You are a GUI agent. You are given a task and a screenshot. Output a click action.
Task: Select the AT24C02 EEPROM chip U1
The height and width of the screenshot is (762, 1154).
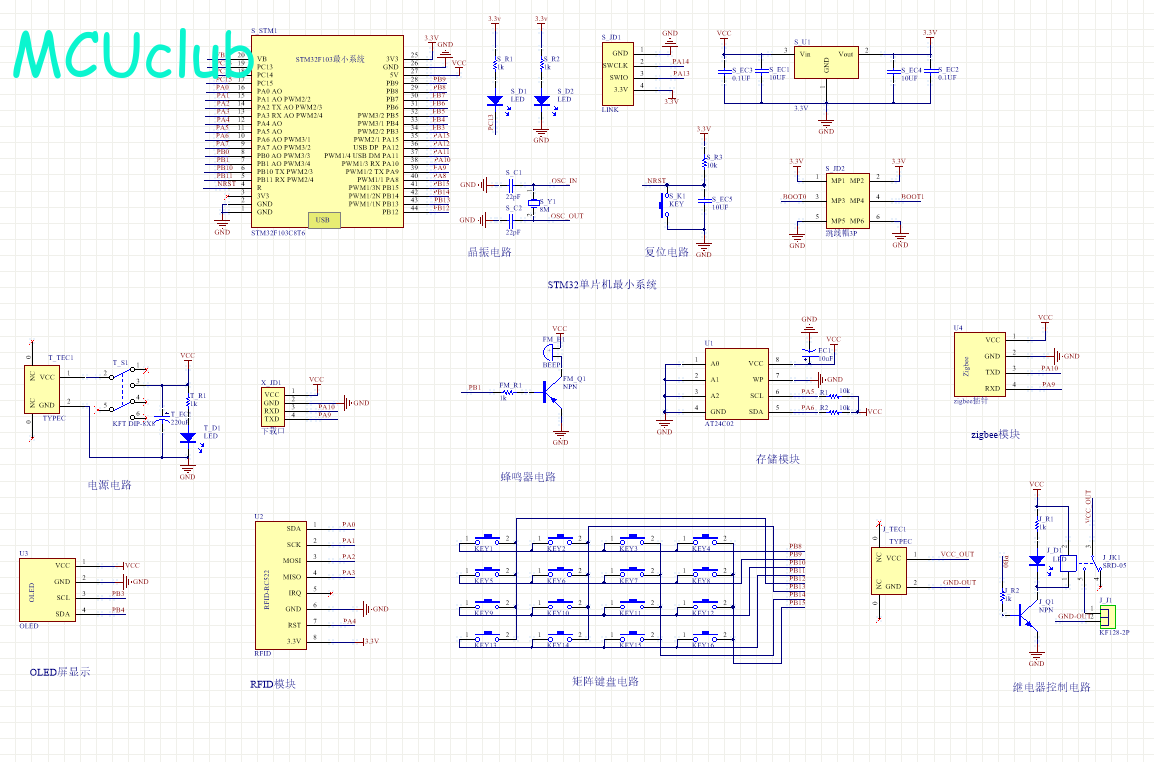pos(736,384)
